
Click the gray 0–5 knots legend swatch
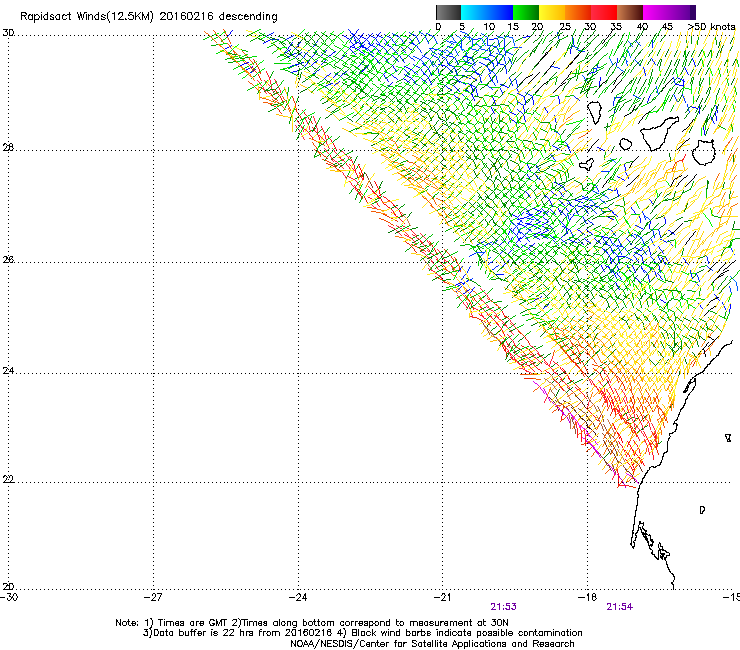448,12
